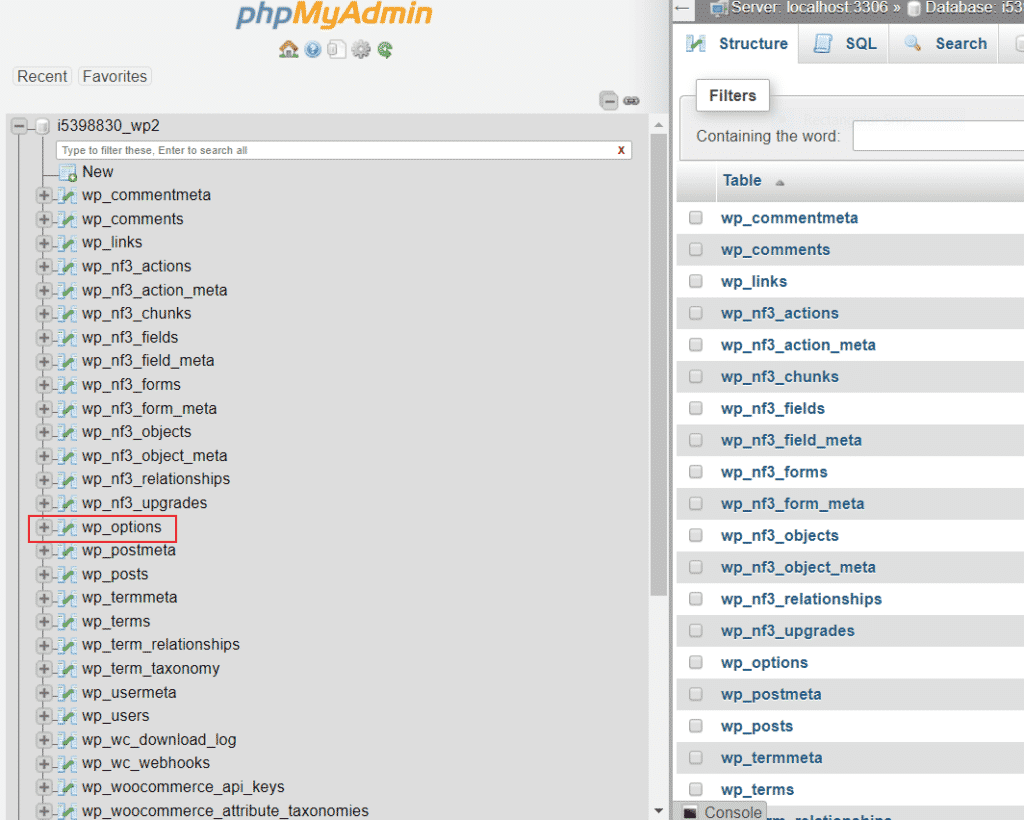This screenshot has height=820, width=1024.
Task: Collapse all navigation tree icon
Action: tap(609, 101)
